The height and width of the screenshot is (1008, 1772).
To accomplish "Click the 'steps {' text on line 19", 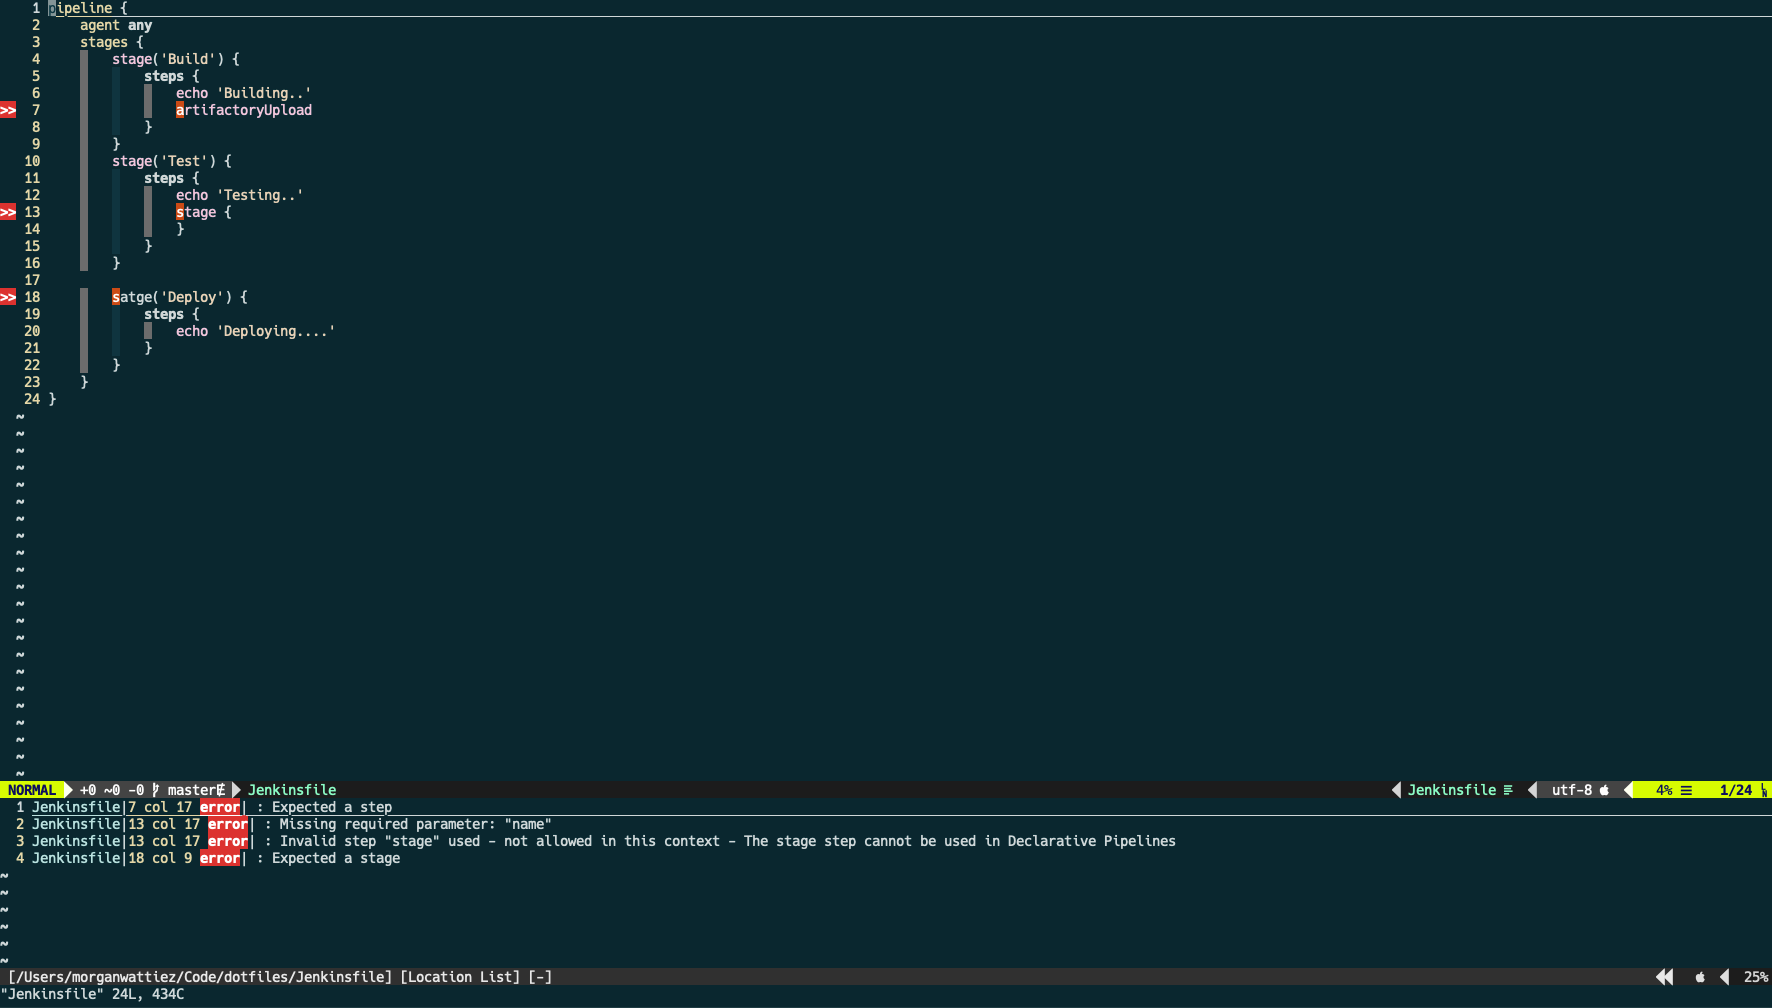I will [172, 314].
